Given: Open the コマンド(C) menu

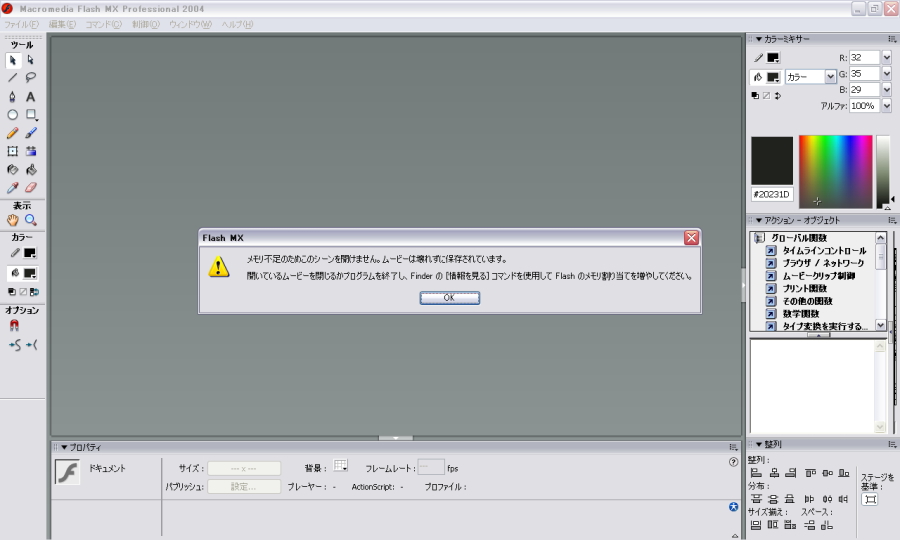Looking at the screenshot, I should [x=103, y=24].
